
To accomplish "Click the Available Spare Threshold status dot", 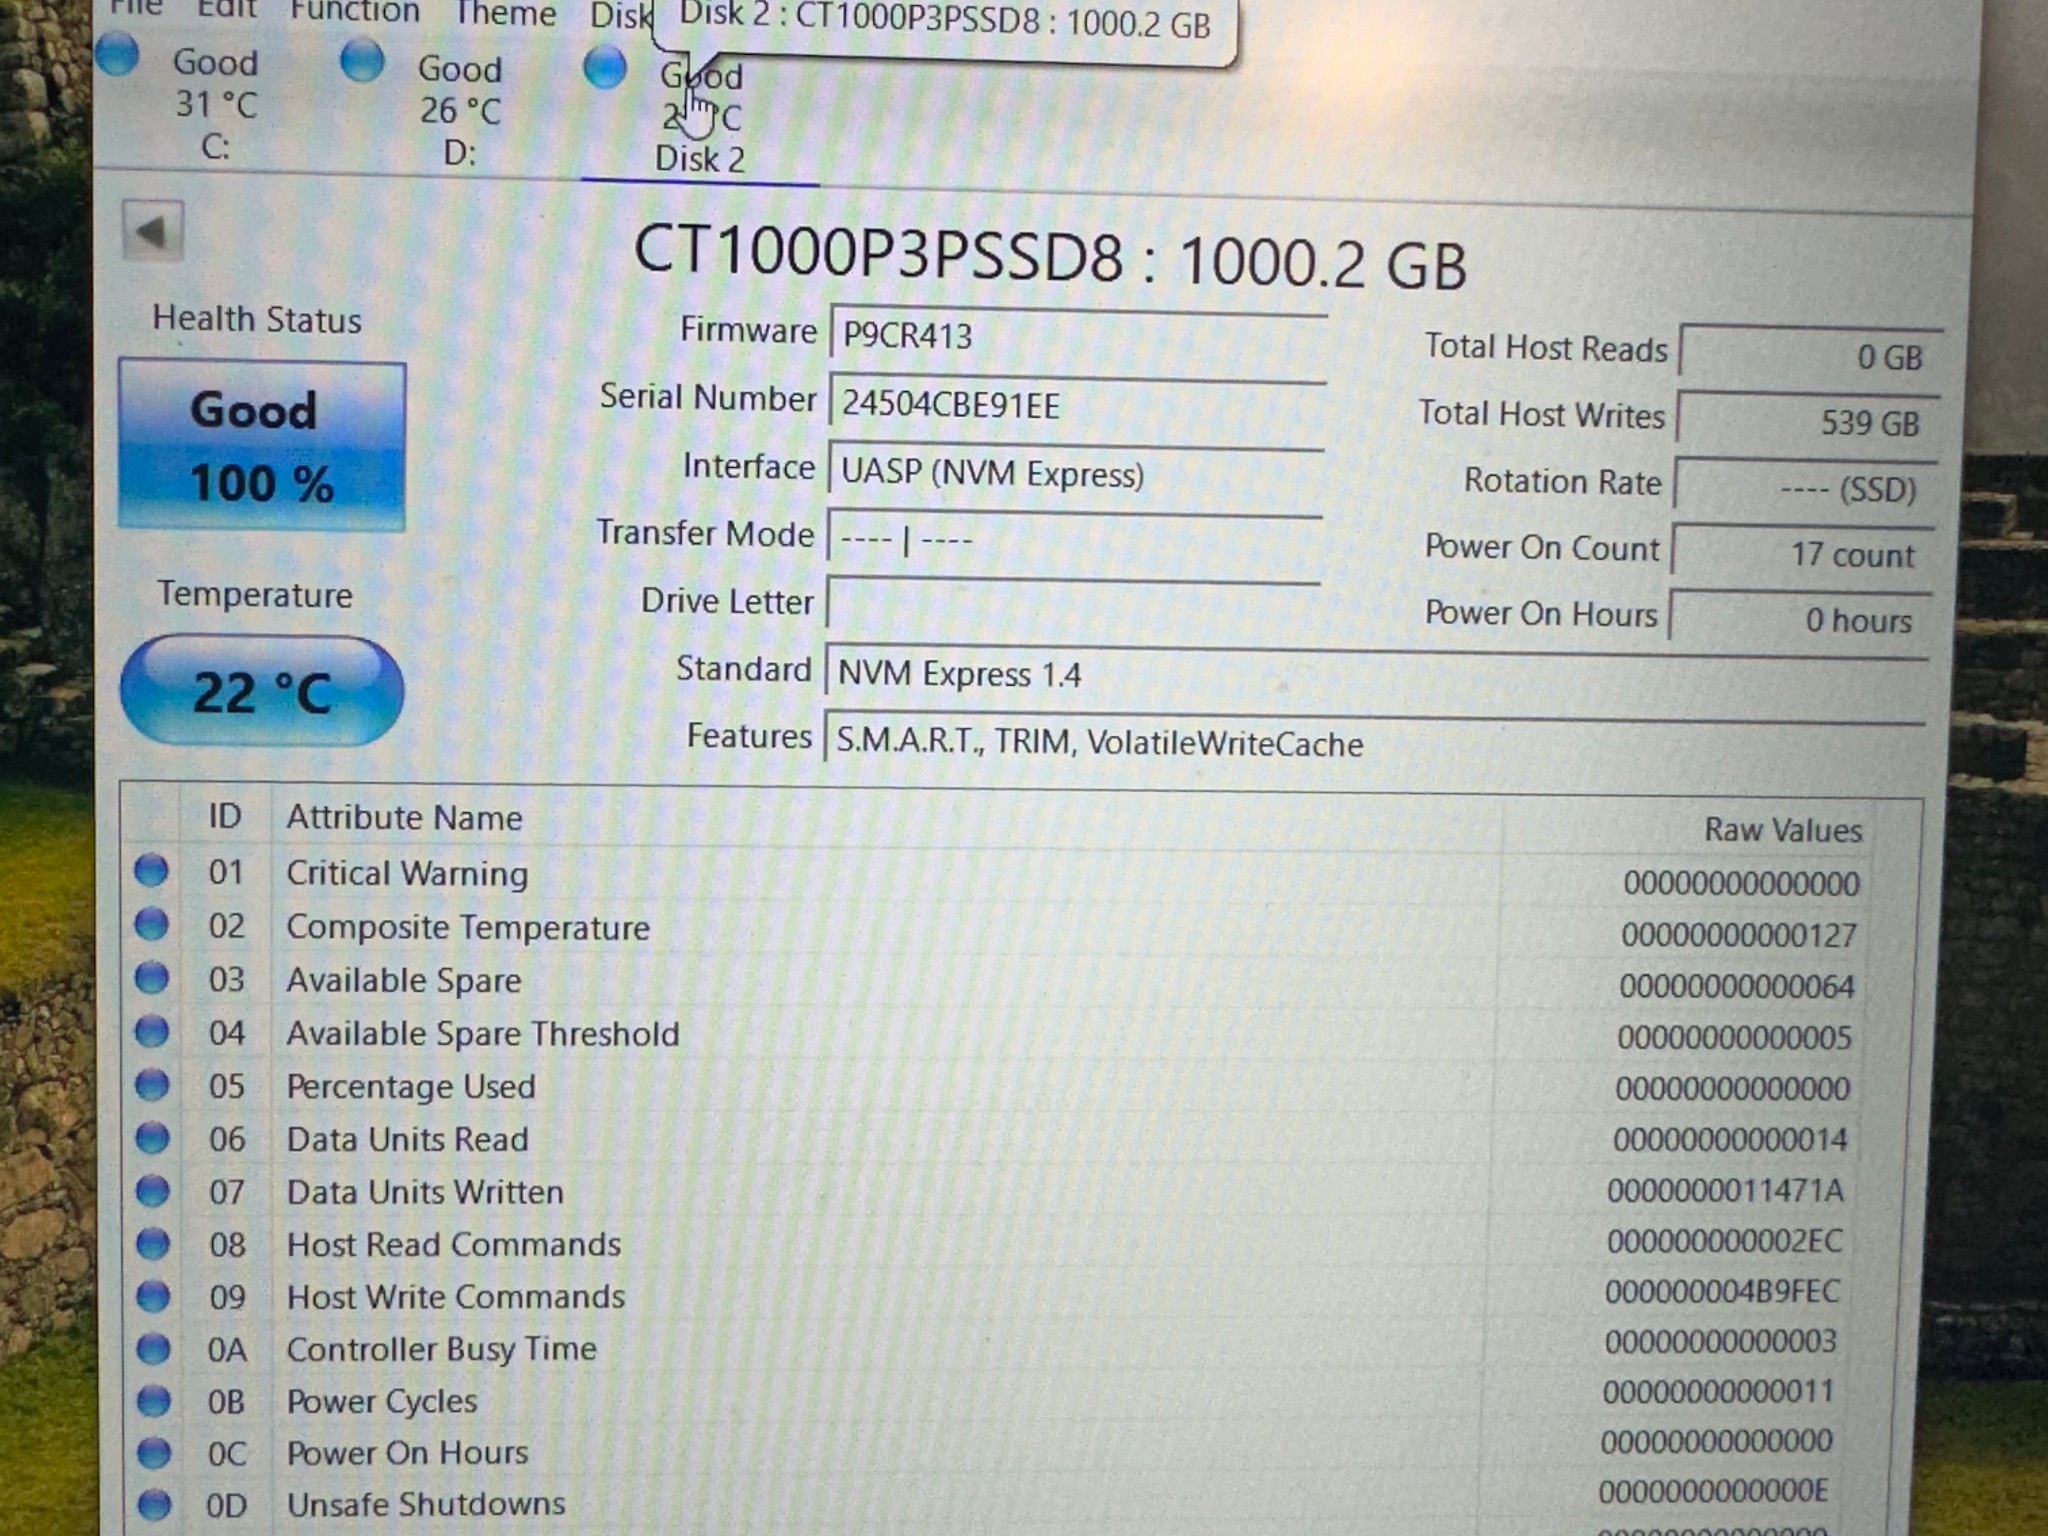I will click(x=152, y=1031).
